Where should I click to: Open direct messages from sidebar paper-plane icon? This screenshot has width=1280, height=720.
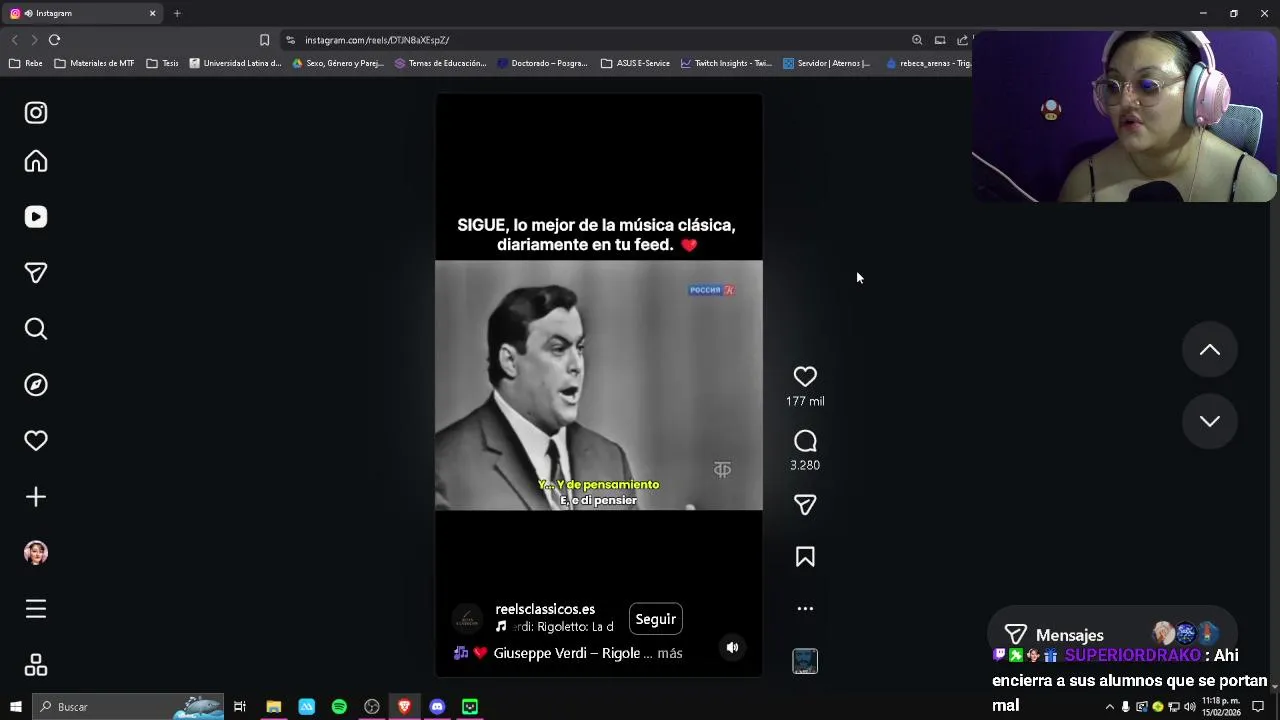(x=36, y=273)
